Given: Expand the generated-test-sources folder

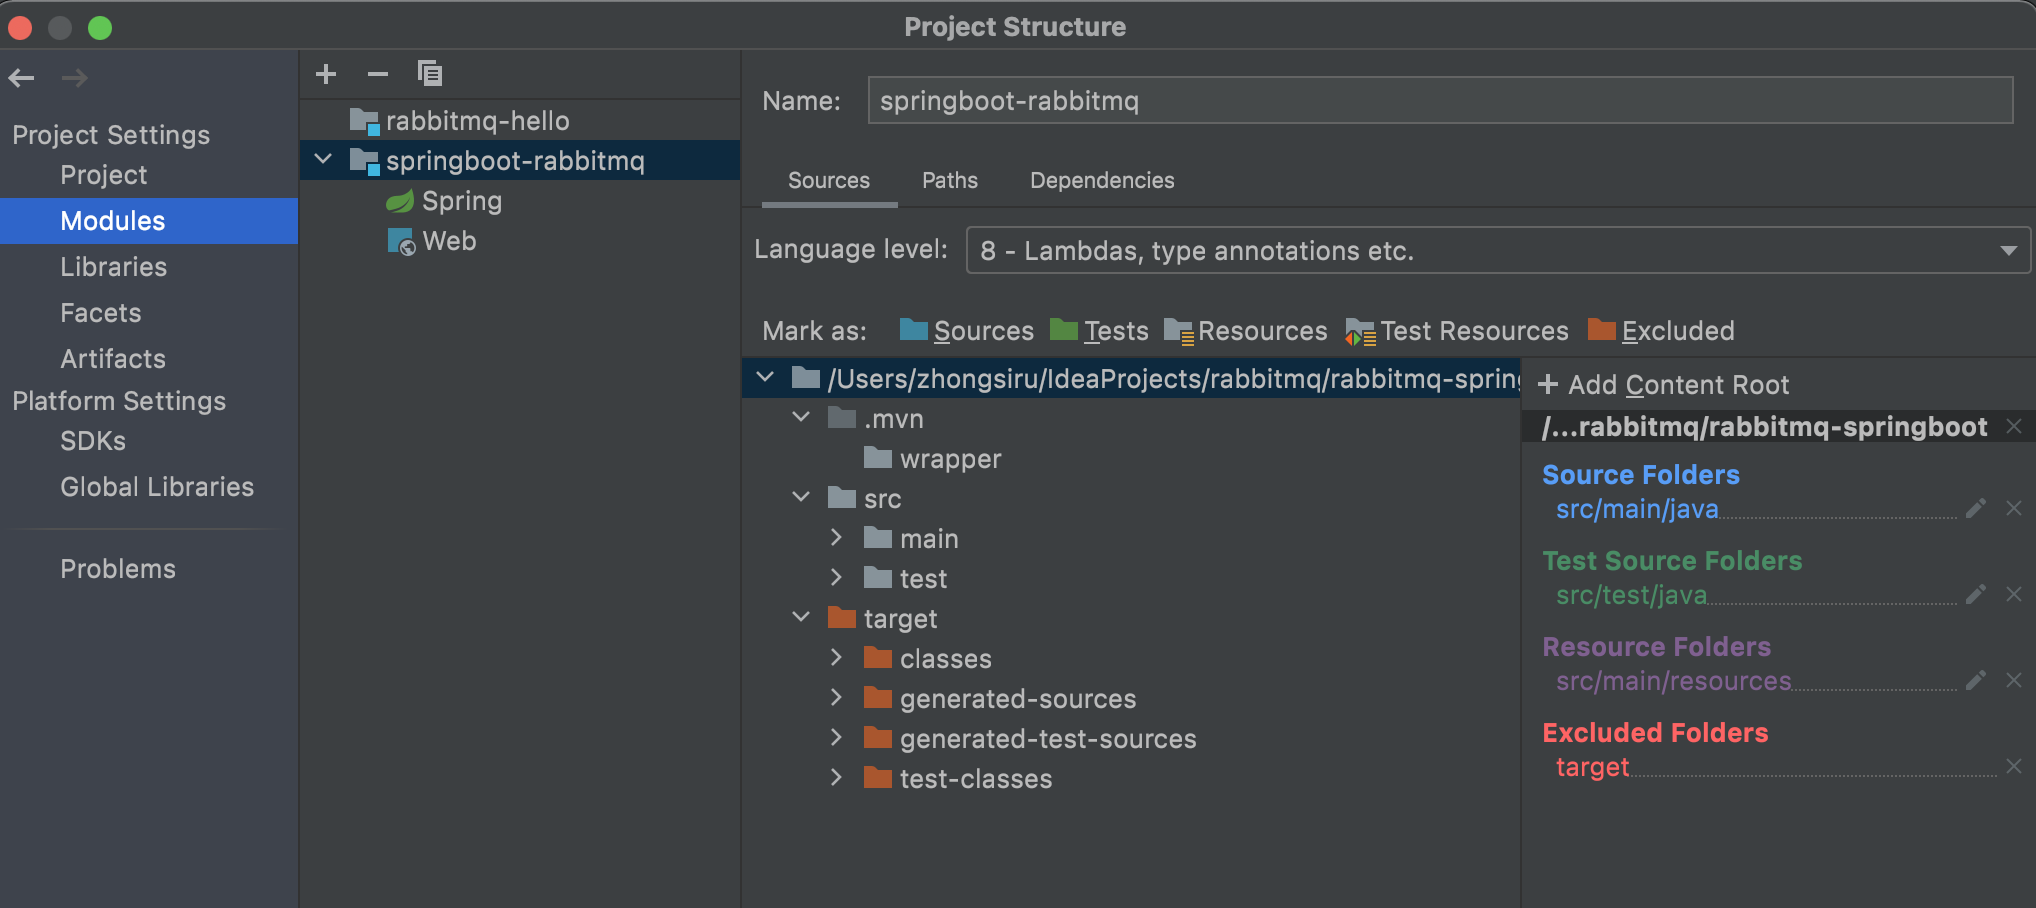Looking at the screenshot, I should (x=837, y=738).
